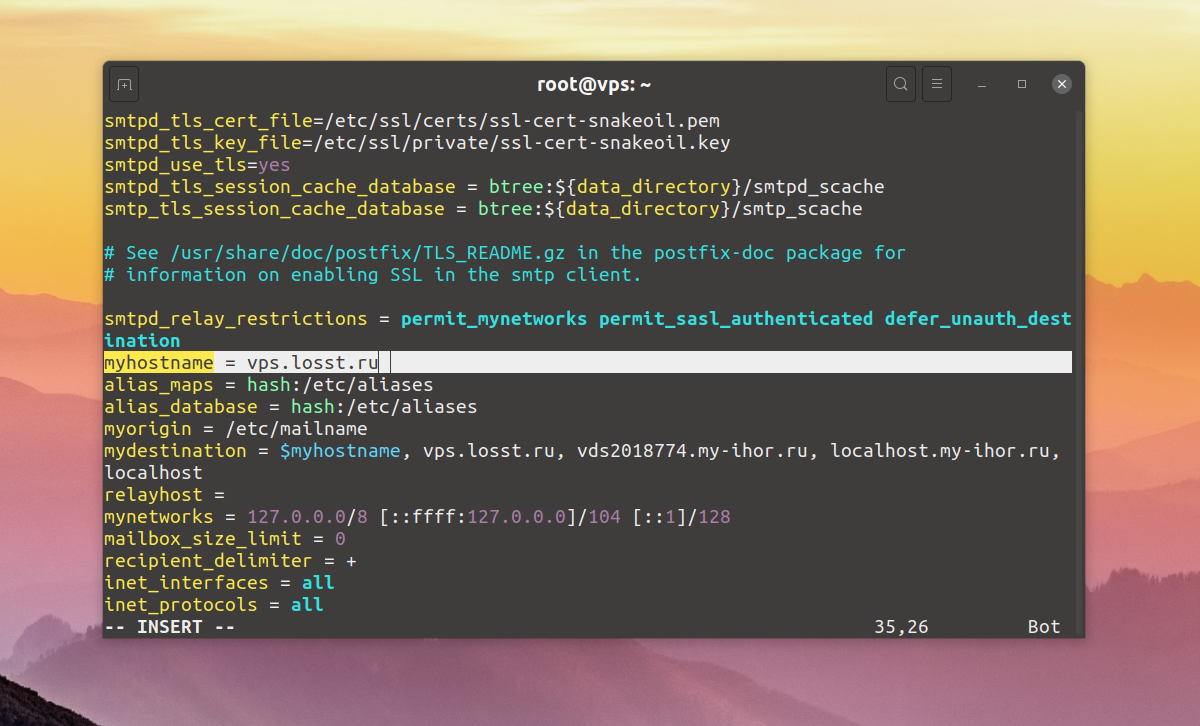Click the INSERT mode status indicator

(169, 627)
